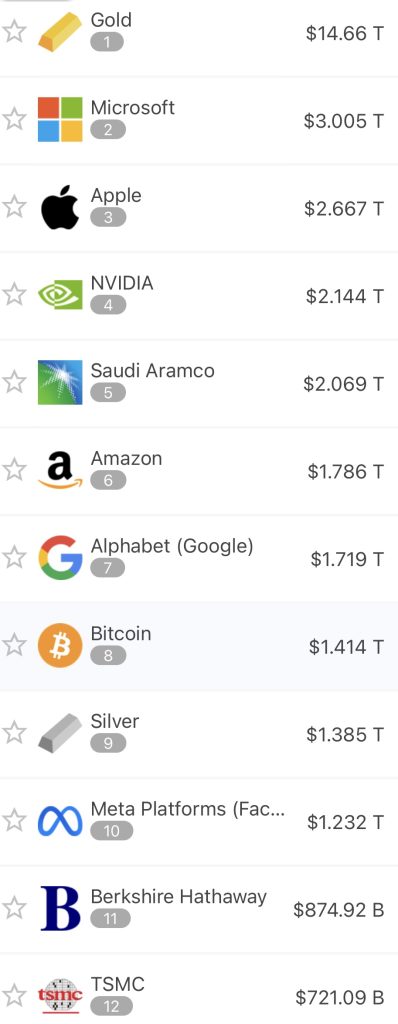
Task: Open the Saudi Aramco name link
Action: 152,371
